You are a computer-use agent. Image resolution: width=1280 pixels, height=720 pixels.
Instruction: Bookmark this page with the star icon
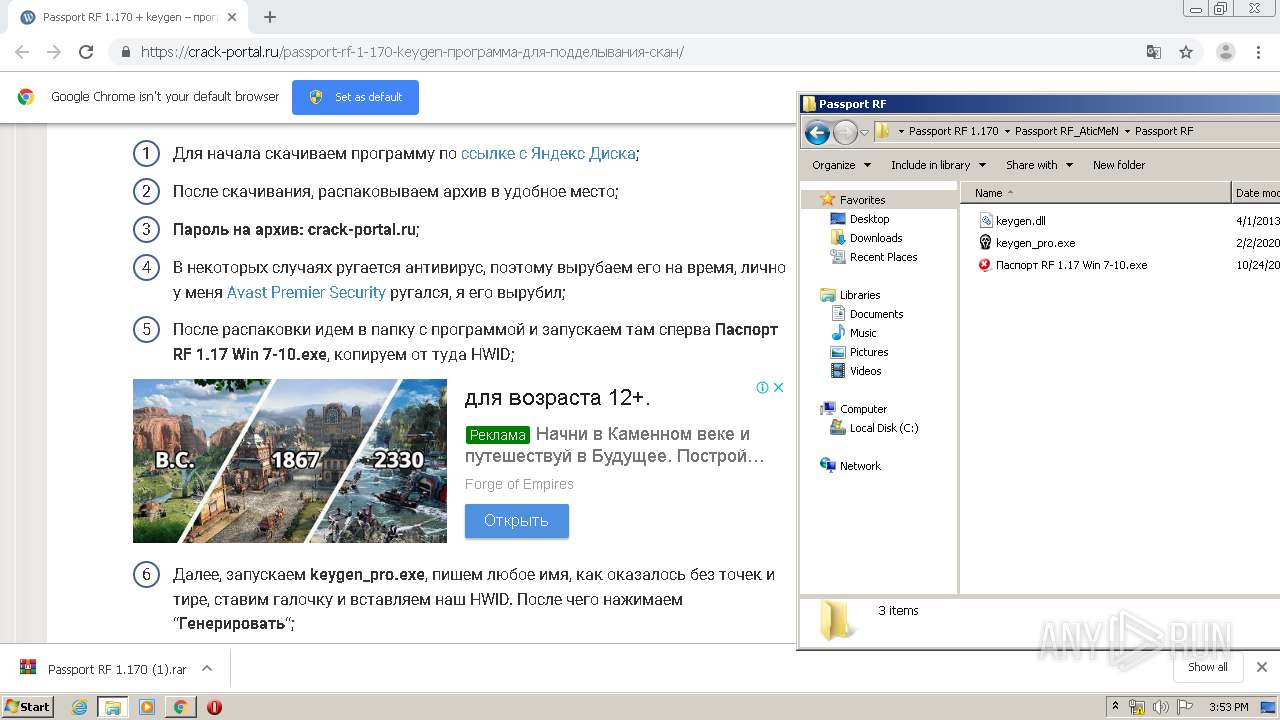[x=1186, y=52]
